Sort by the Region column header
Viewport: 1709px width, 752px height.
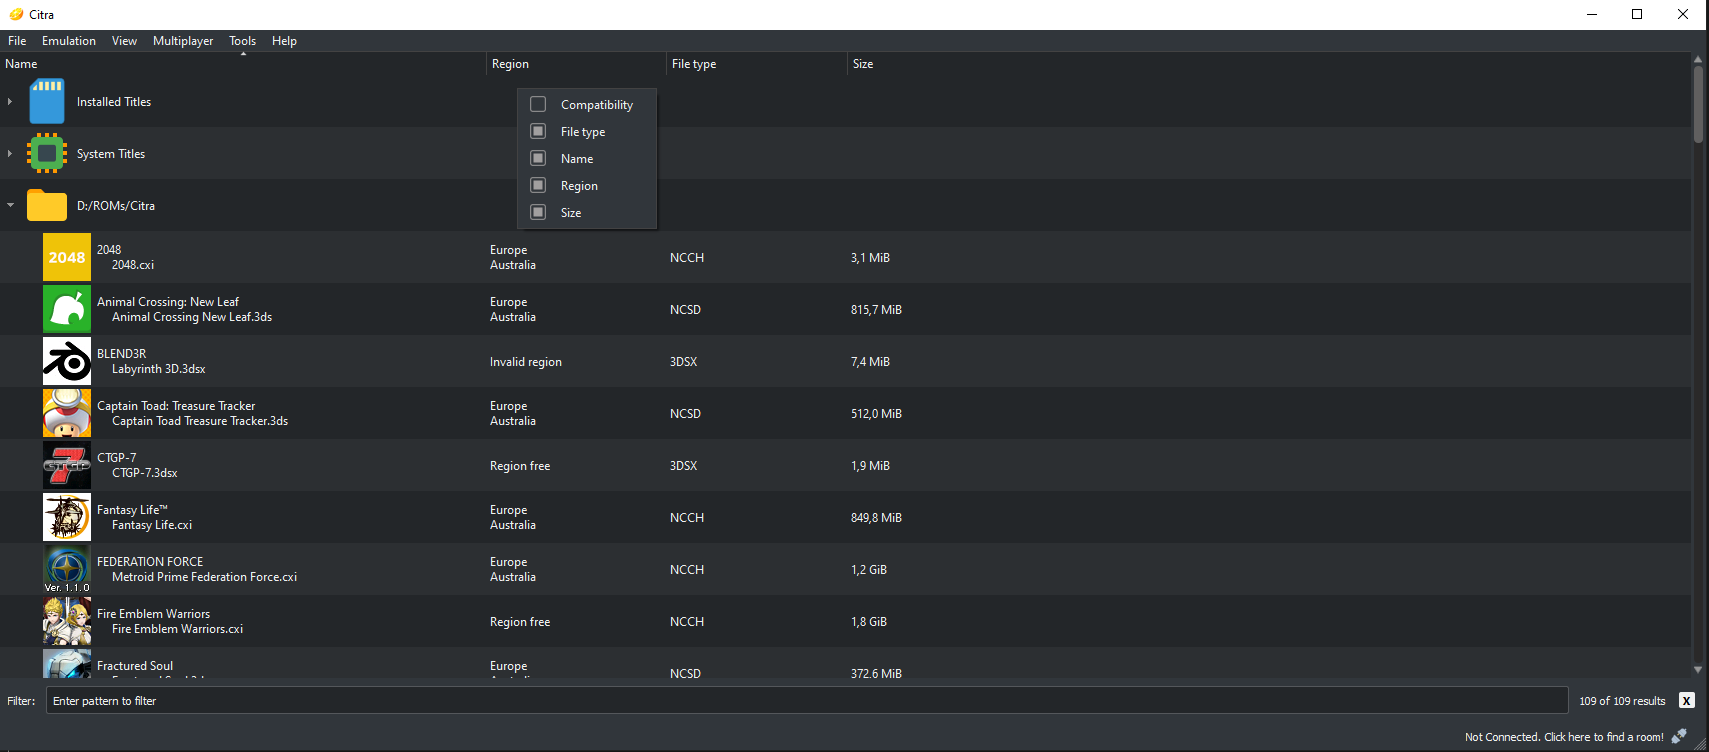[576, 64]
